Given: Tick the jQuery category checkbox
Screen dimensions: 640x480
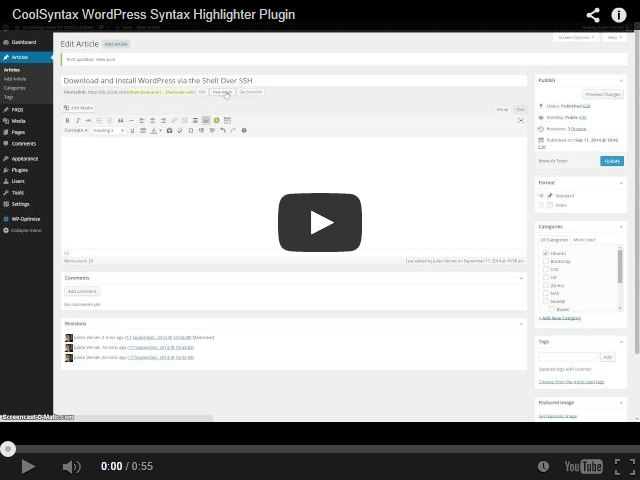Looking at the screenshot, I should [546, 285].
